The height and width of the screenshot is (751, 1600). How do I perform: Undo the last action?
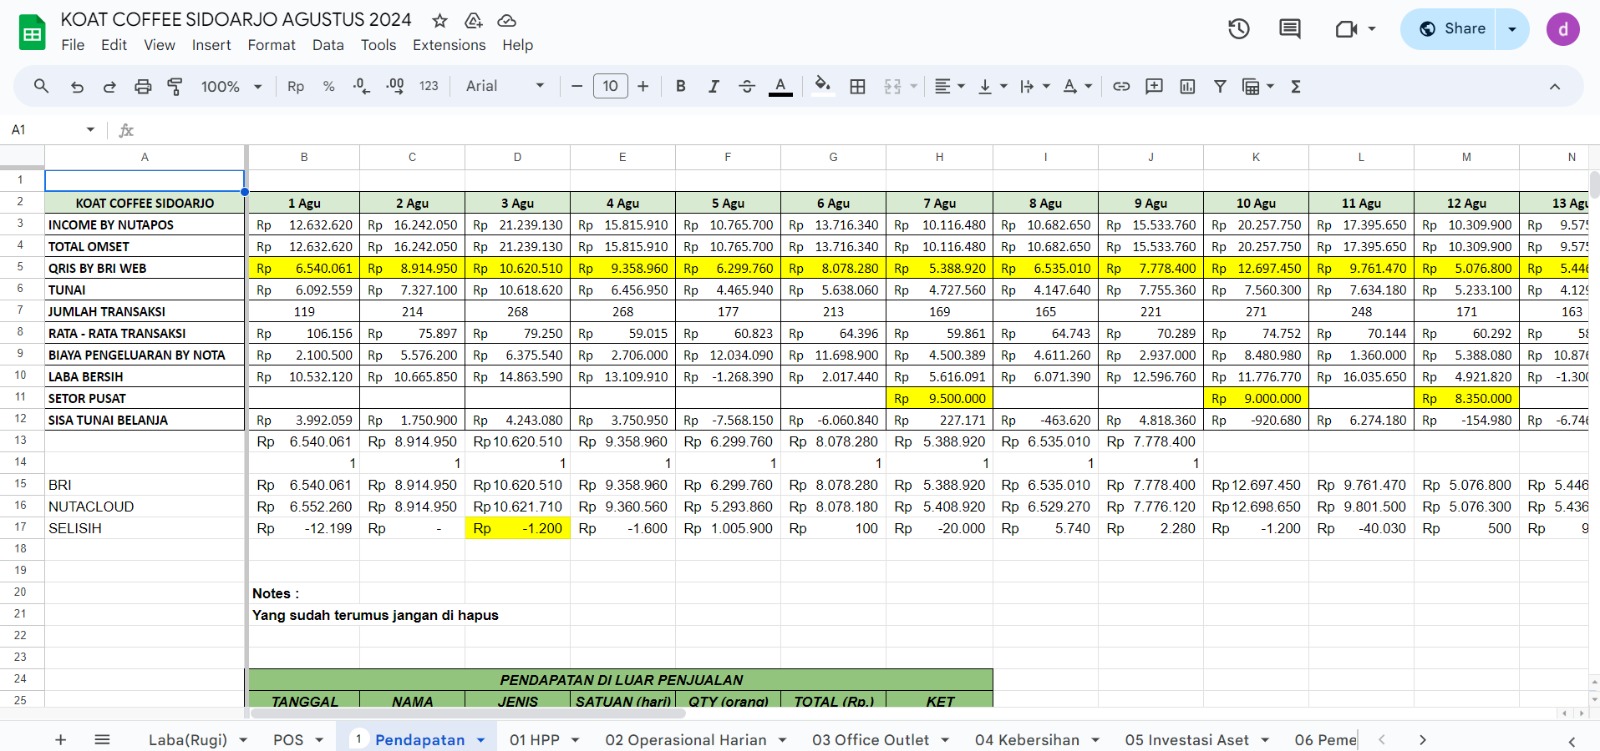coord(77,86)
